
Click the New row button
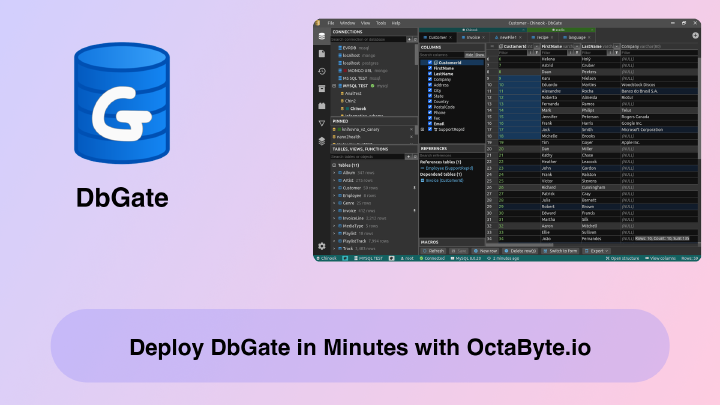pos(485,251)
